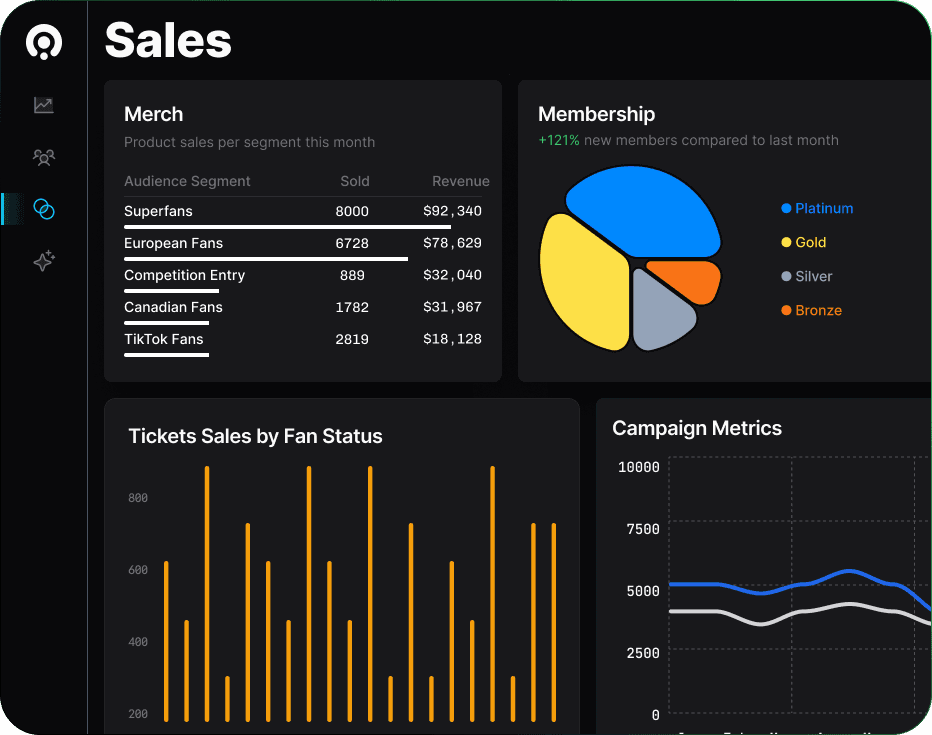Click the Sold column header
Viewport: 932px width, 735px height.
pyautogui.click(x=355, y=181)
